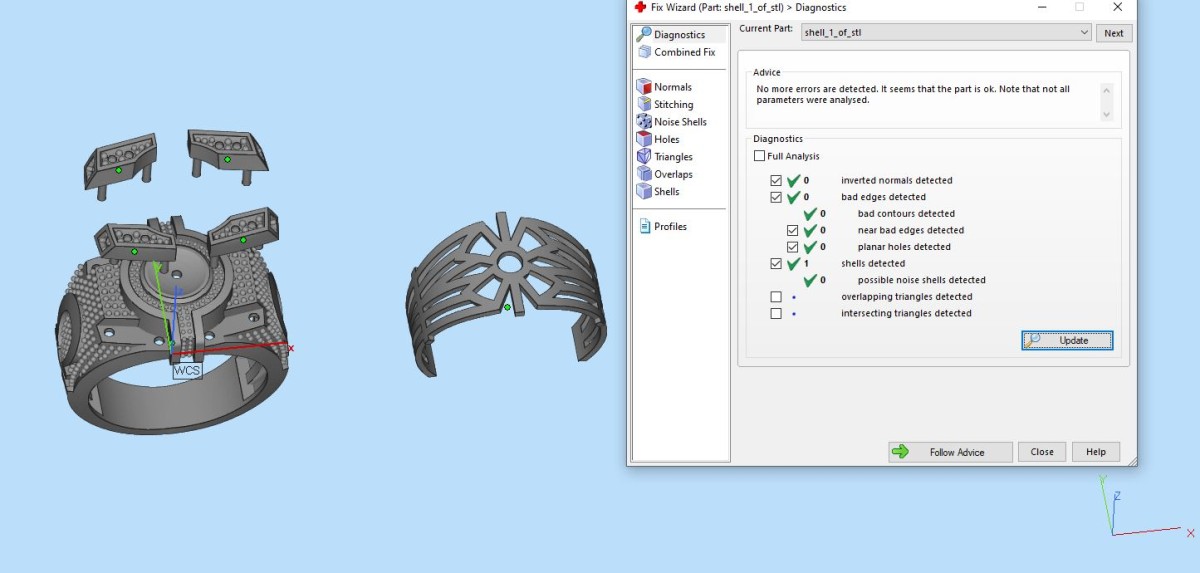Select the Combined Fix icon

click(x=644, y=52)
